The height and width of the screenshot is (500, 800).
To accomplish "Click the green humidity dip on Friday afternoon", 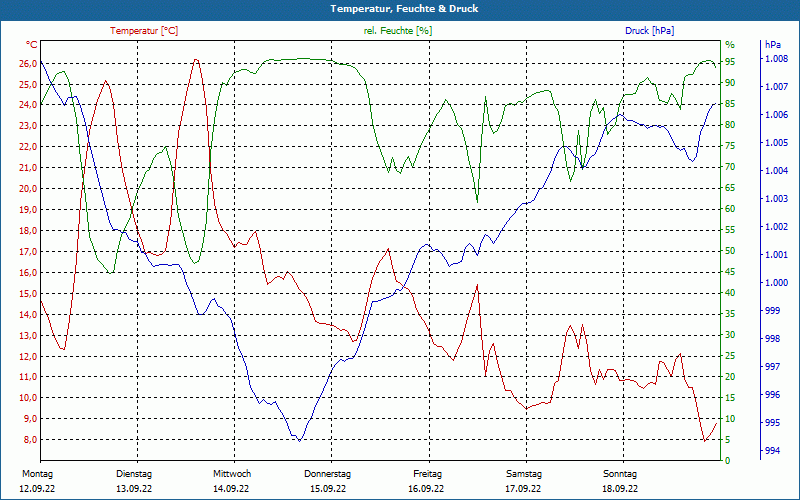I will (x=477, y=202).
